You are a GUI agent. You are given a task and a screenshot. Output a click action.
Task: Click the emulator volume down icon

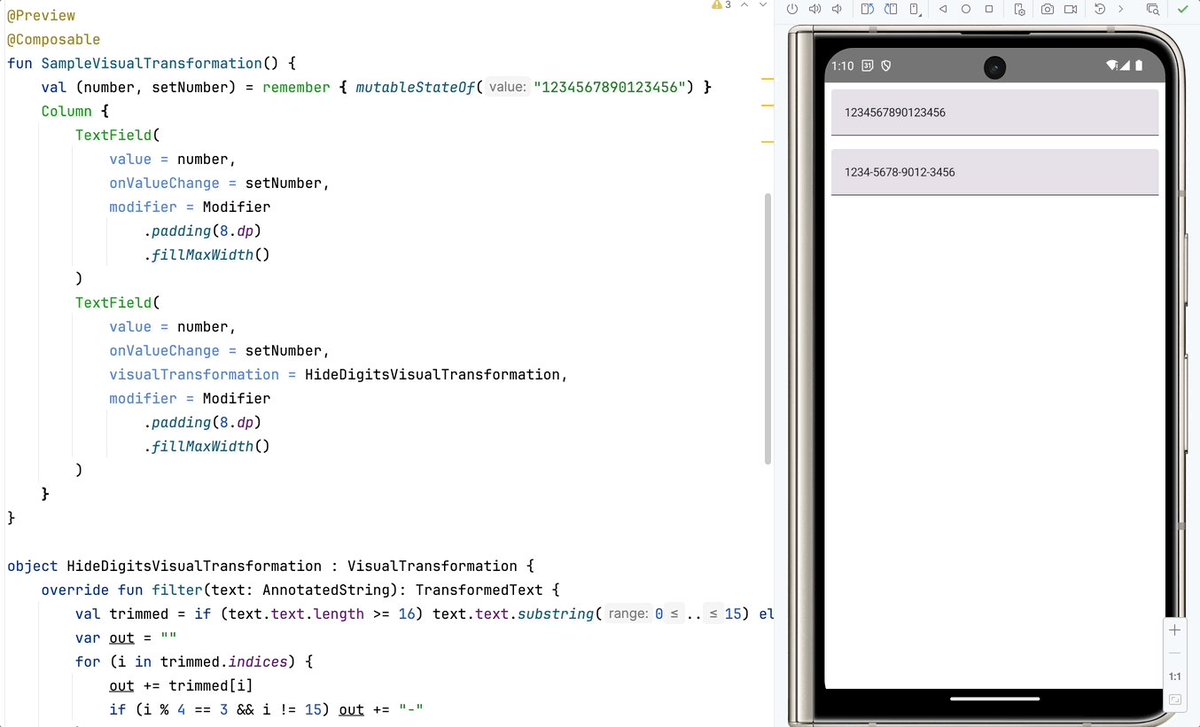point(836,9)
